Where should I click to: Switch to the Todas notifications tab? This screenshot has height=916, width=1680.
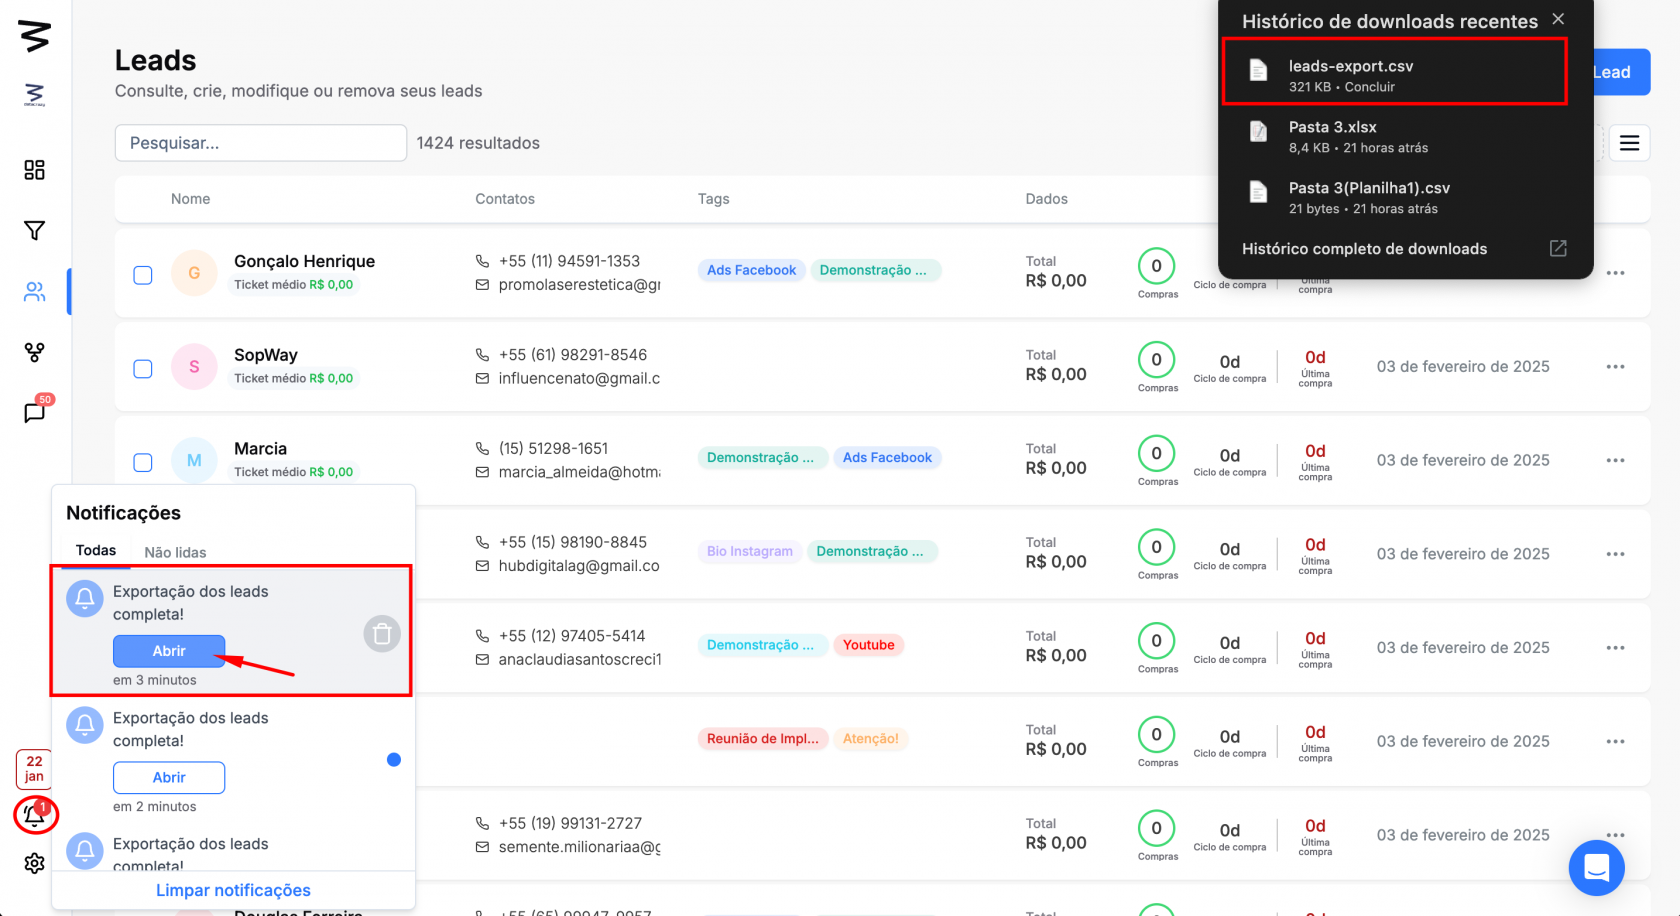[96, 551]
